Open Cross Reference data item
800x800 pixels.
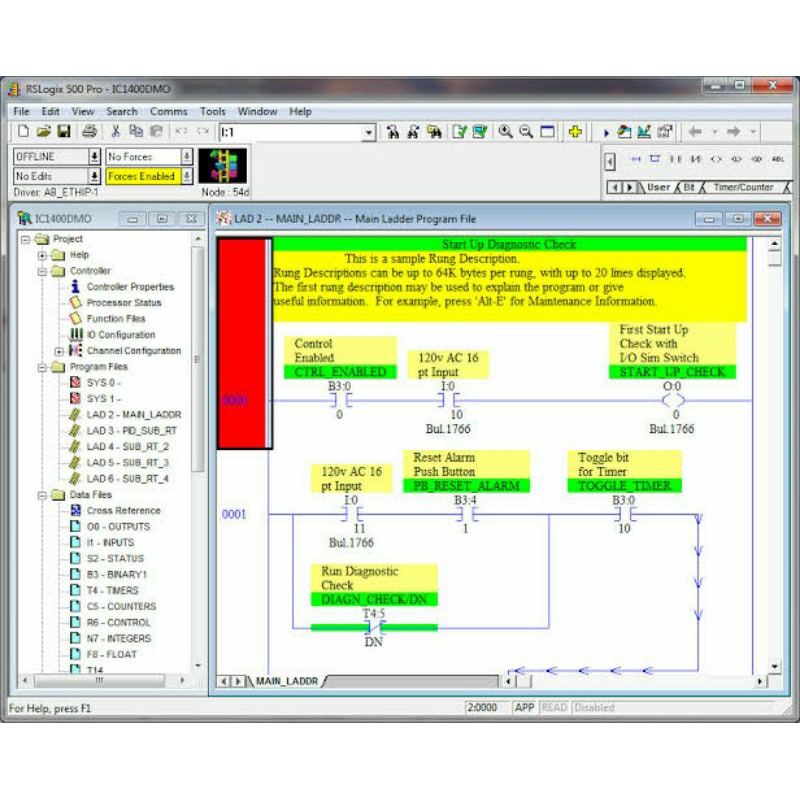coord(123,511)
